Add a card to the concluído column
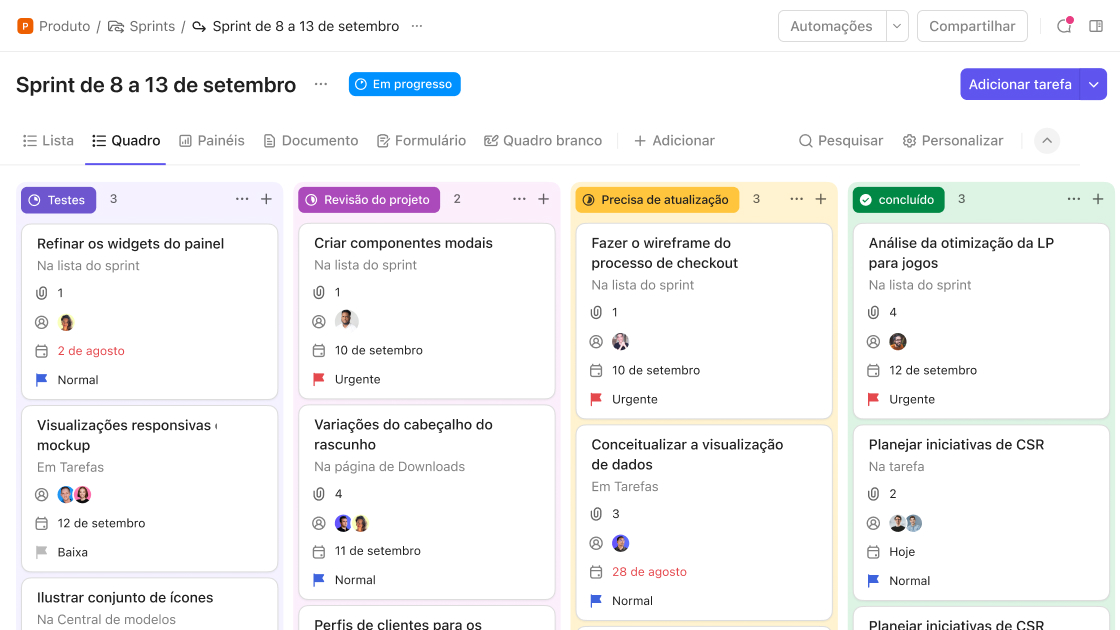1120x630 pixels. point(1098,199)
